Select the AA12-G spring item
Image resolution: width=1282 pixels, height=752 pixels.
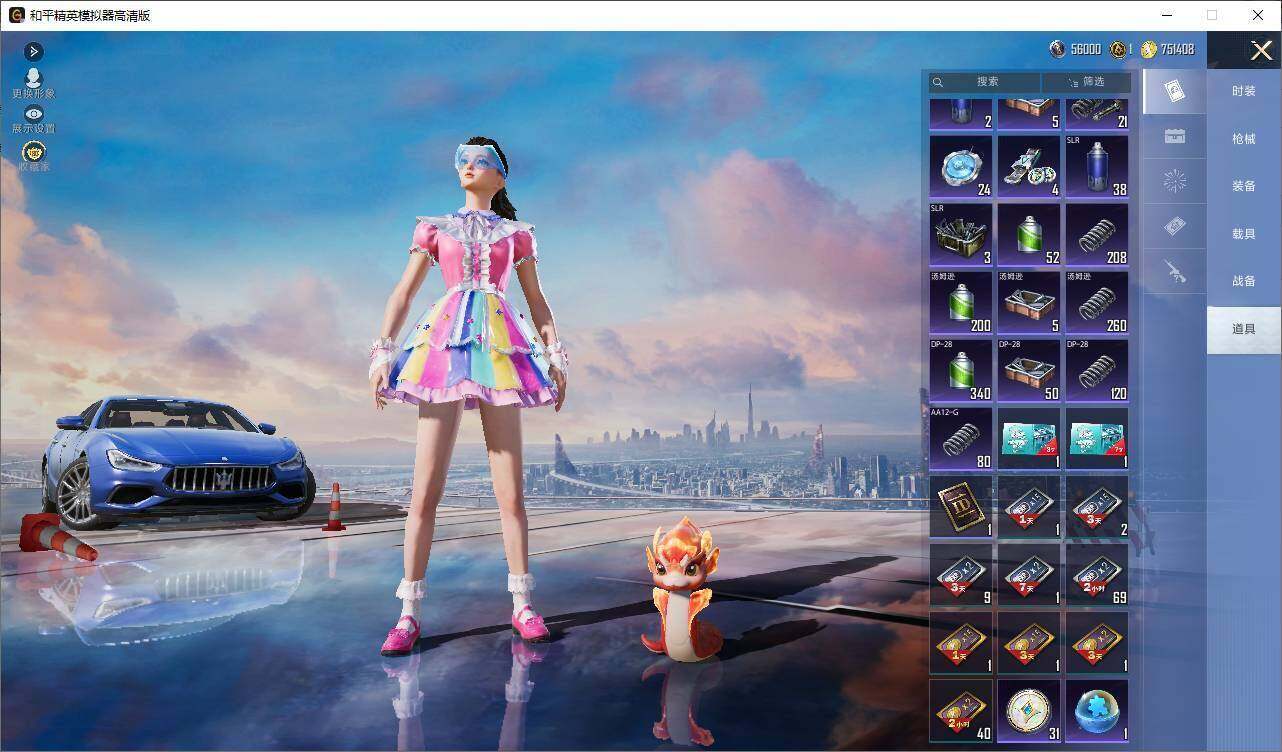(961, 438)
